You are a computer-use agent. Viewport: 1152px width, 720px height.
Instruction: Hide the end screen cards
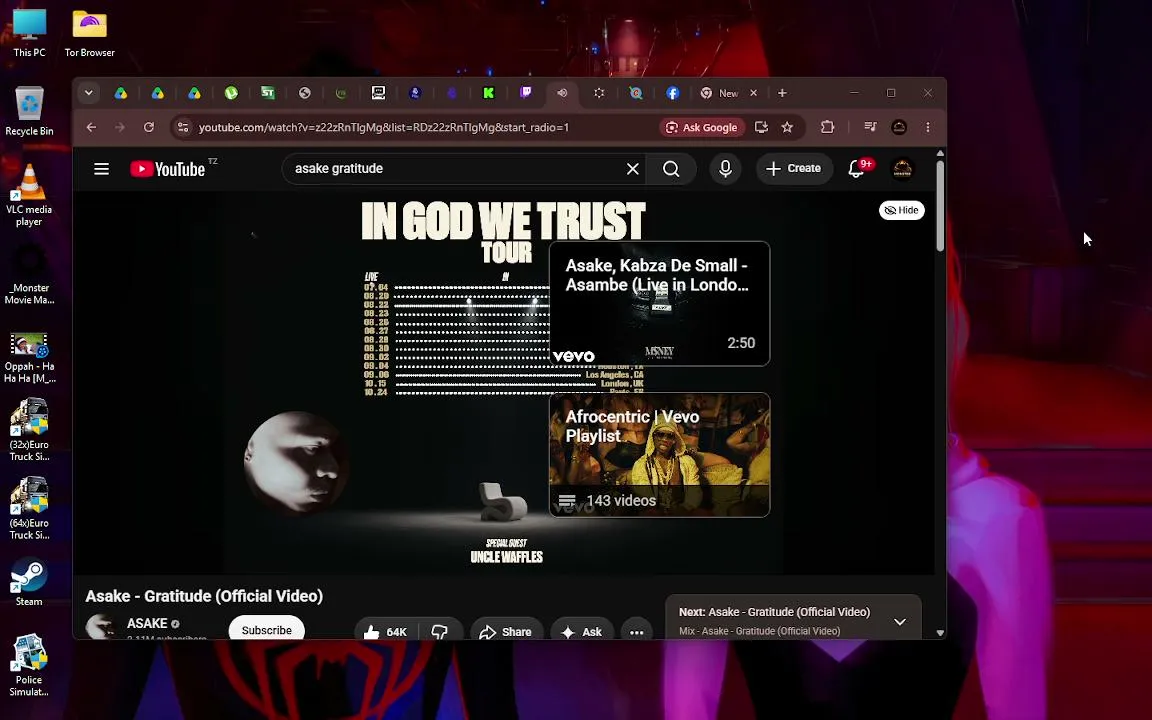pyautogui.click(x=901, y=210)
